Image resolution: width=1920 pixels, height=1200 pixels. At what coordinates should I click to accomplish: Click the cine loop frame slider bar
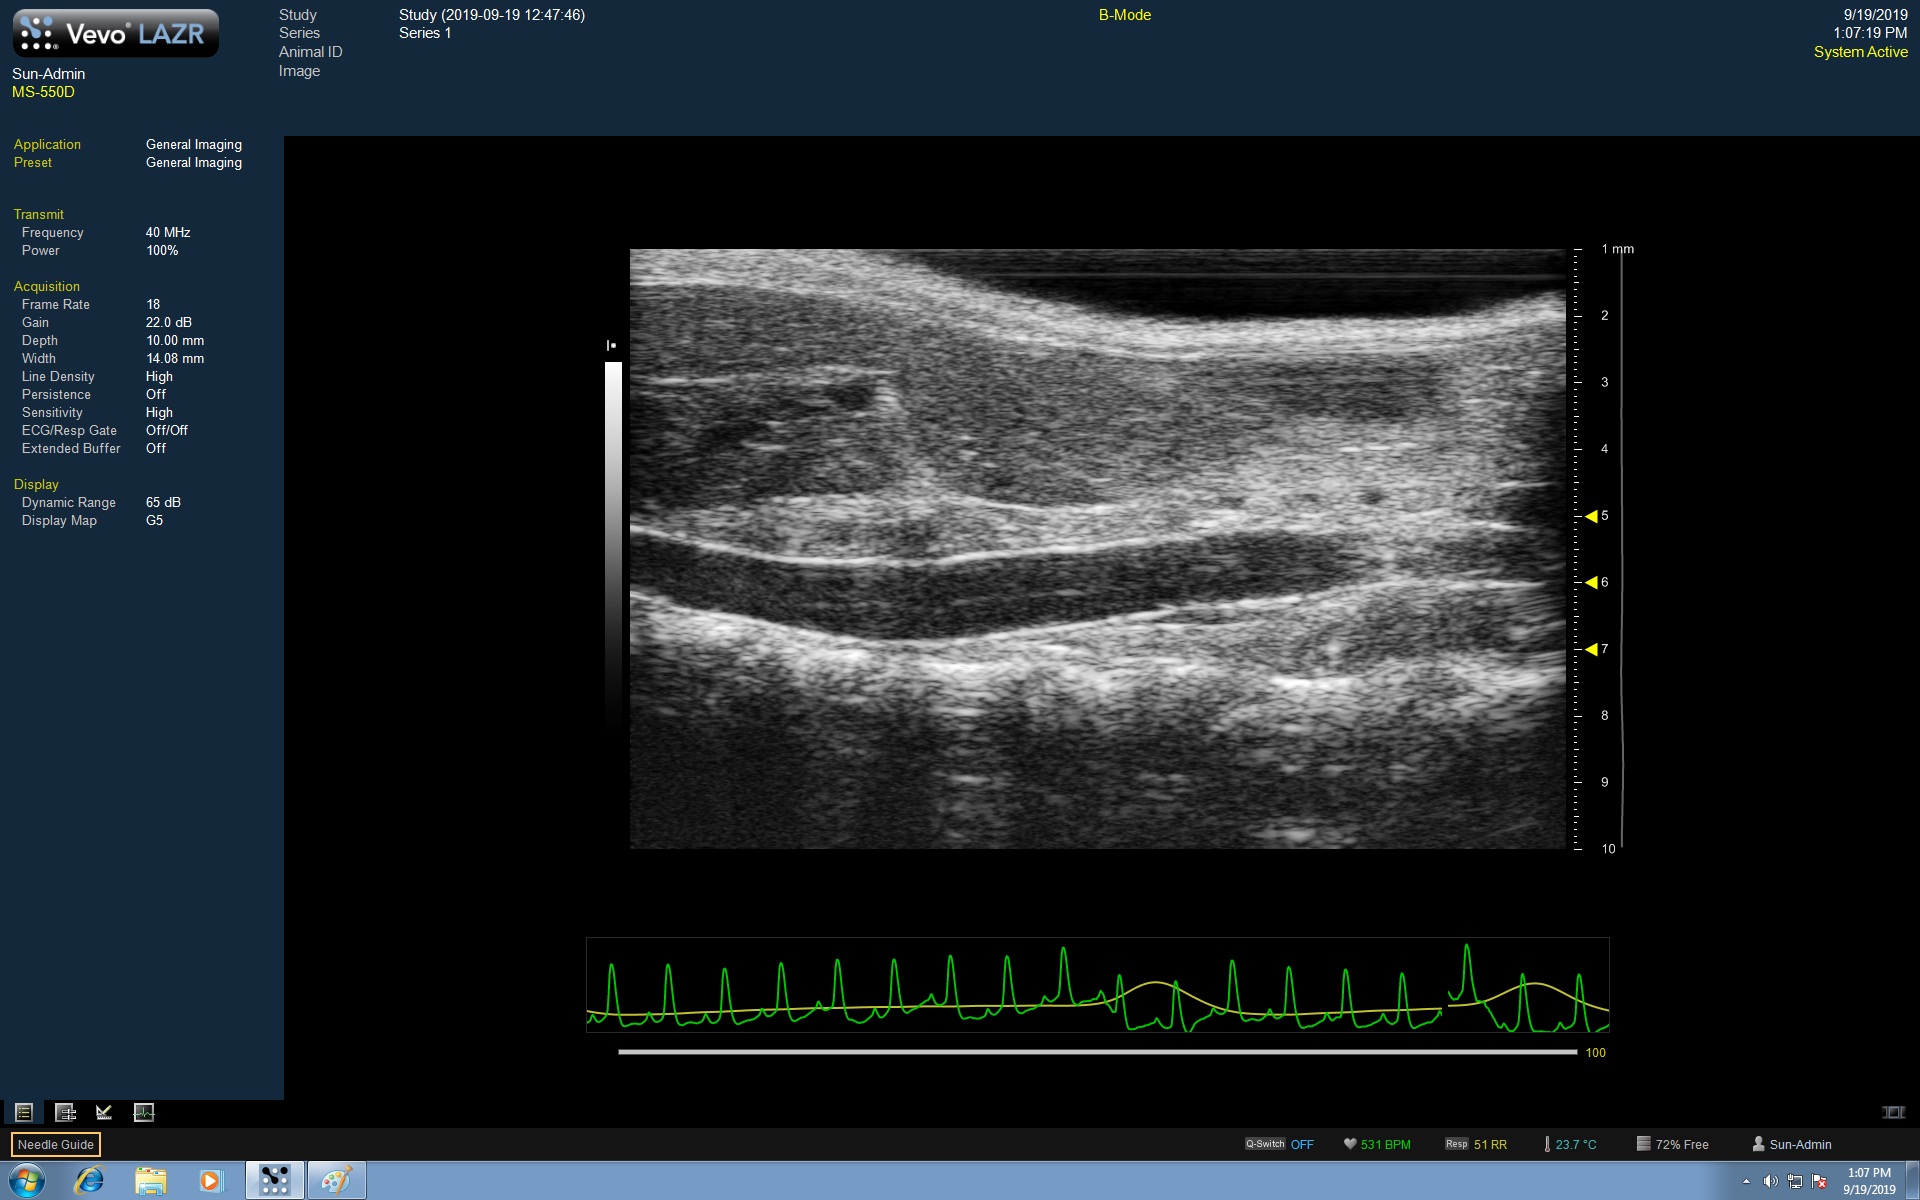[1096, 1052]
